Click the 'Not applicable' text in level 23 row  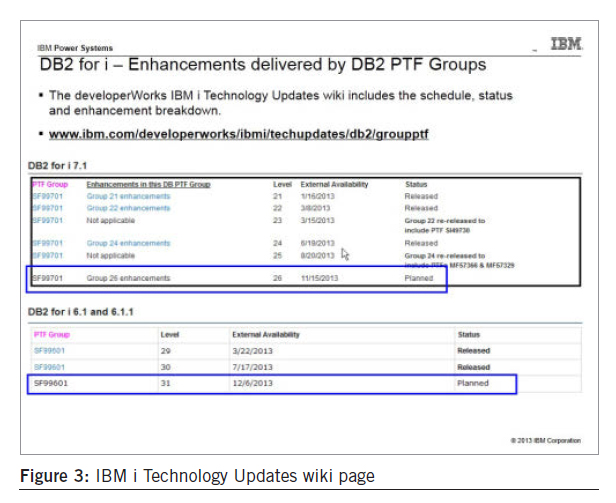pos(110,220)
